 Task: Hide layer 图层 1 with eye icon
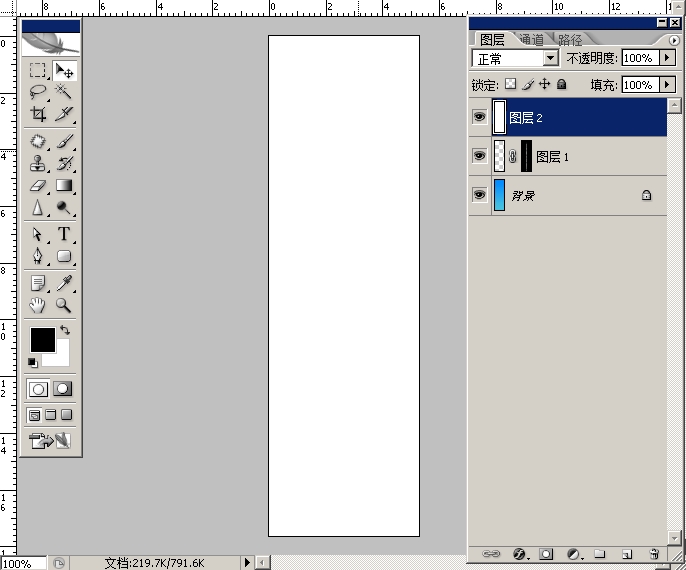(x=480, y=156)
